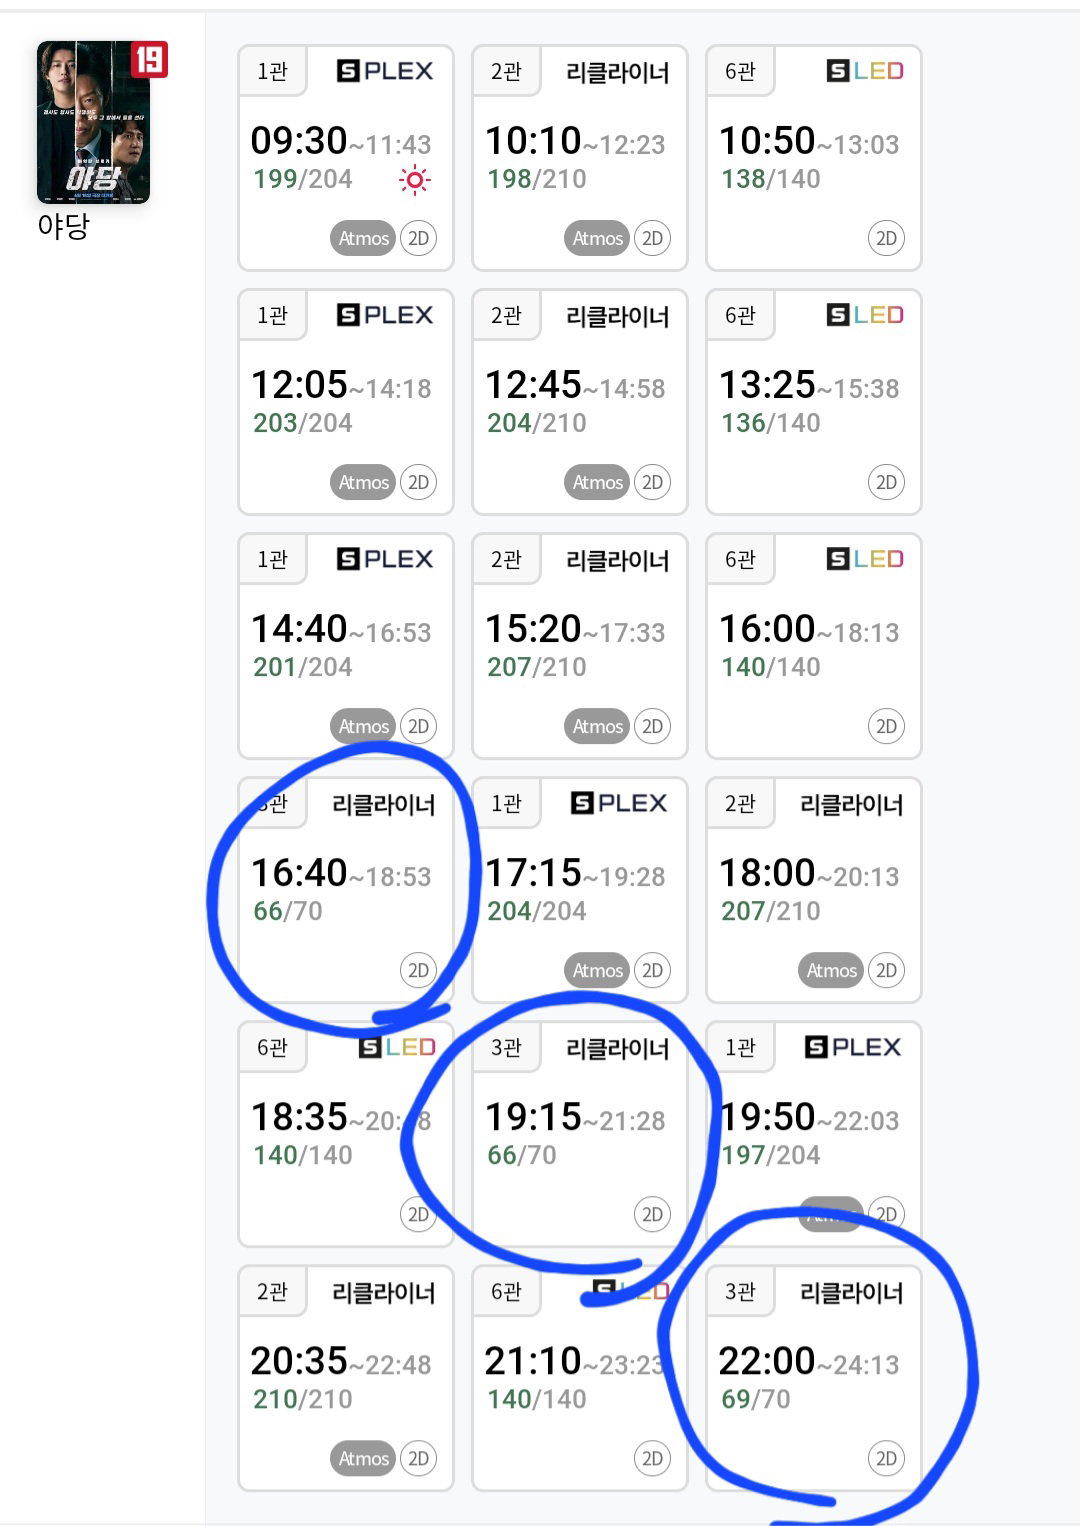Screen dimensions: 1080x1526
Task: Tap the sun icon on 09:30 showtime
Action: [x=414, y=180]
